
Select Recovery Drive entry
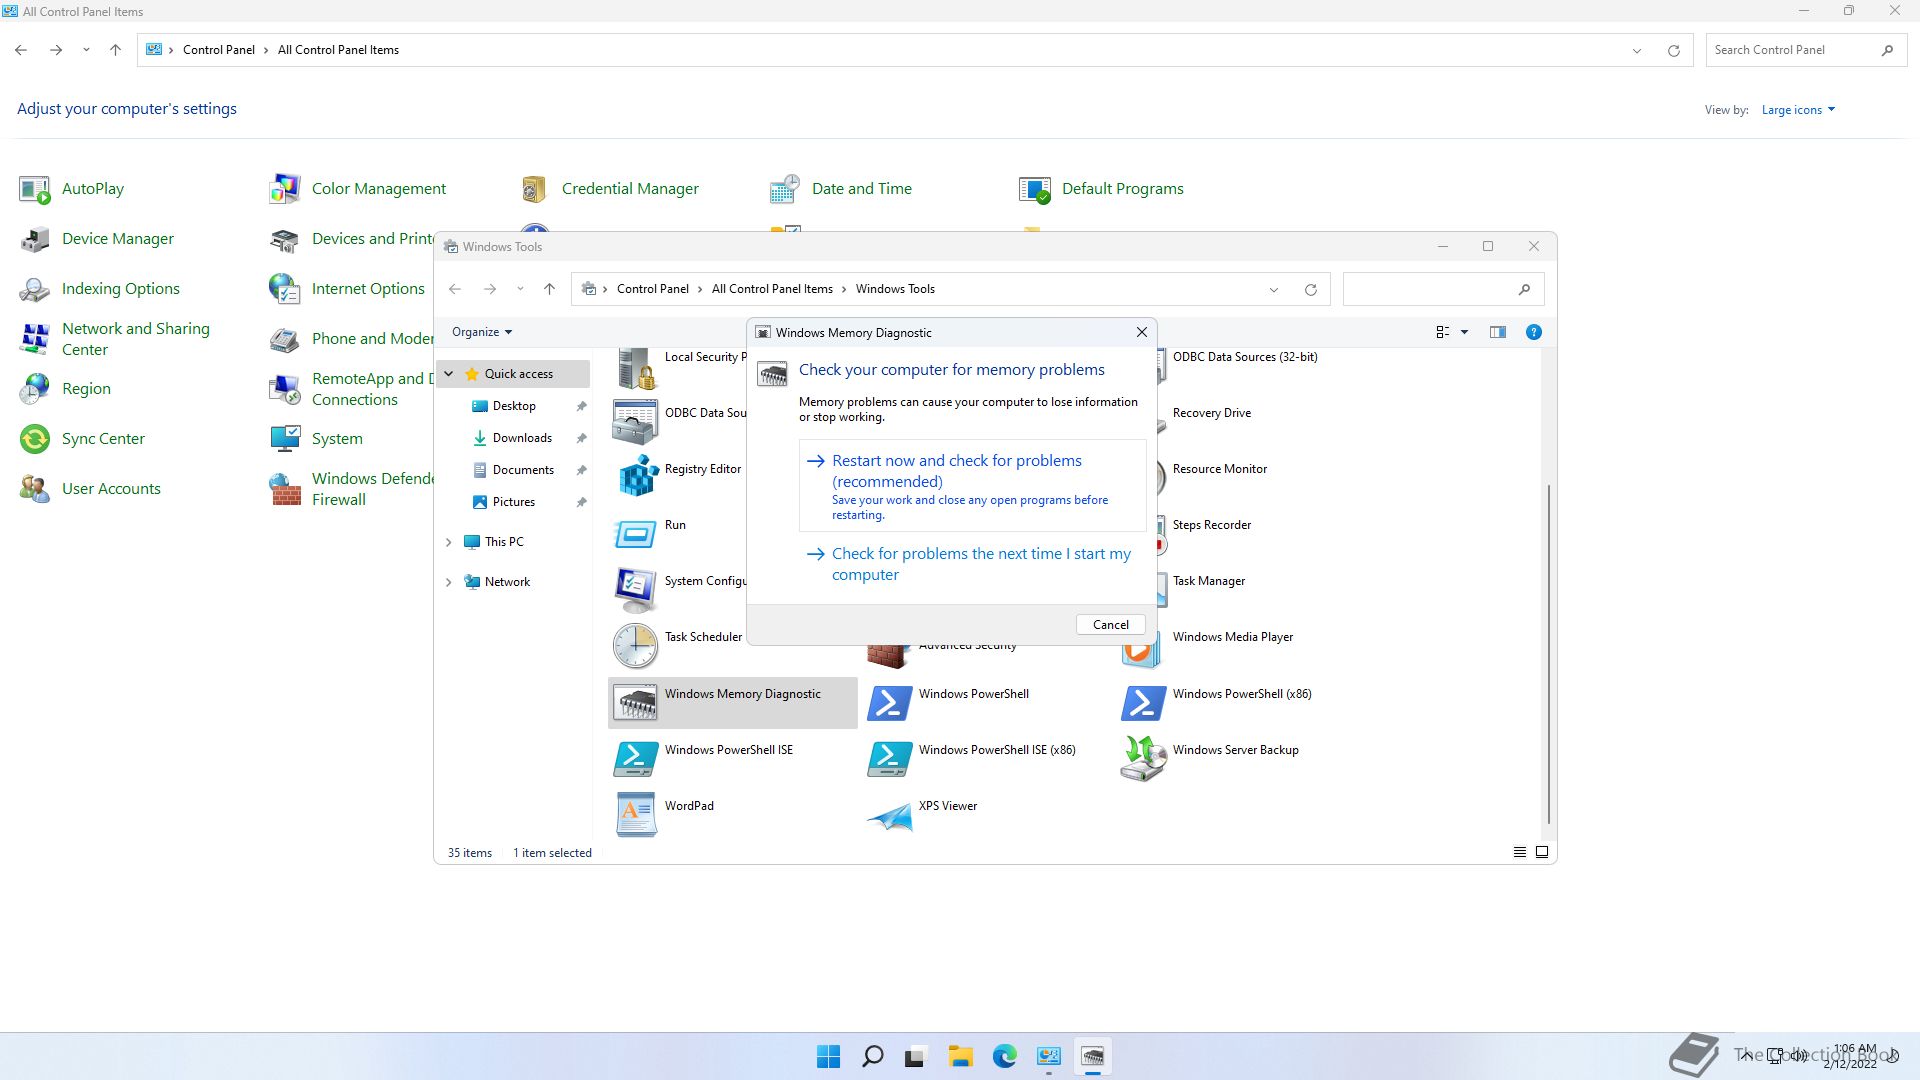(x=1211, y=413)
